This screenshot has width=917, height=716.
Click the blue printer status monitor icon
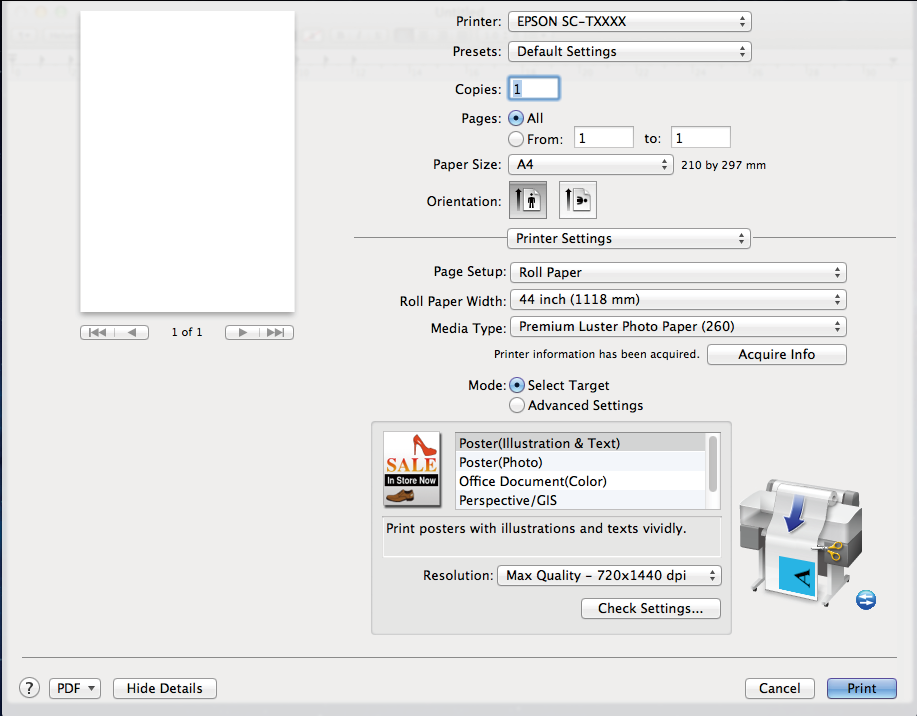[866, 600]
